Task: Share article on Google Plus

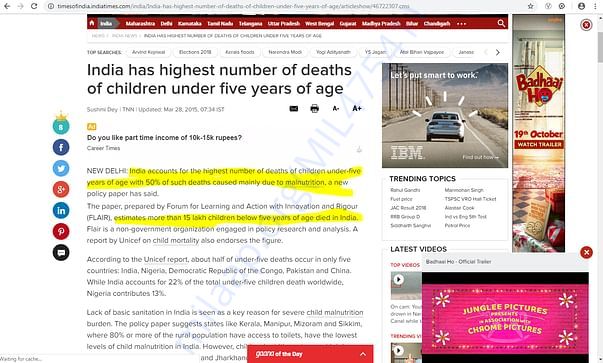Action: 61,189
